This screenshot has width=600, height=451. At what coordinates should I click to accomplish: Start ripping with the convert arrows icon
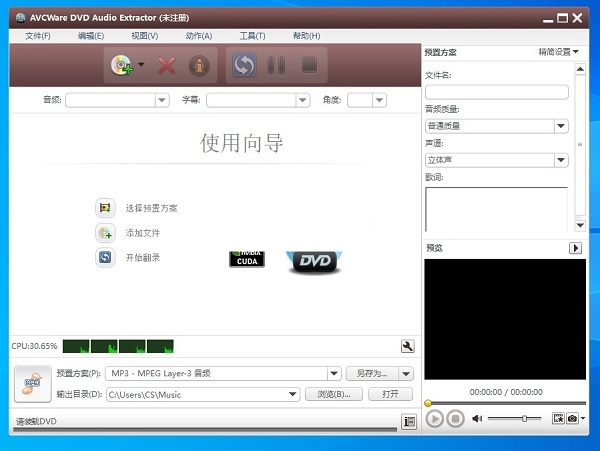pos(244,66)
